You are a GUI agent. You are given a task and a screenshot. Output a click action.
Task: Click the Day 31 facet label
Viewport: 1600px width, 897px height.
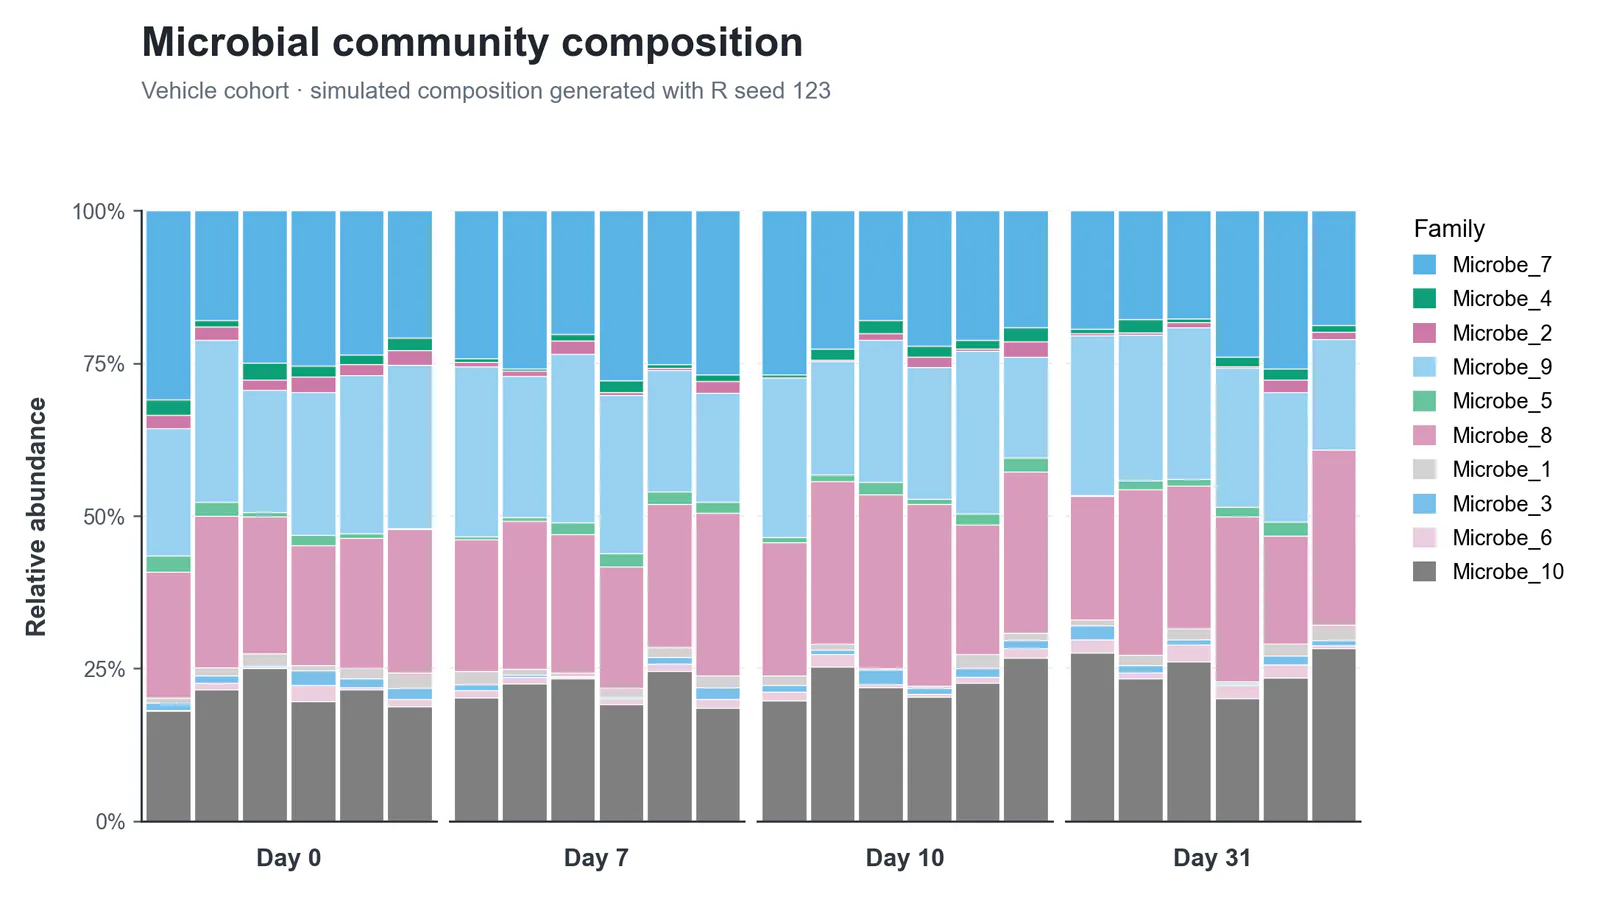tap(1212, 858)
